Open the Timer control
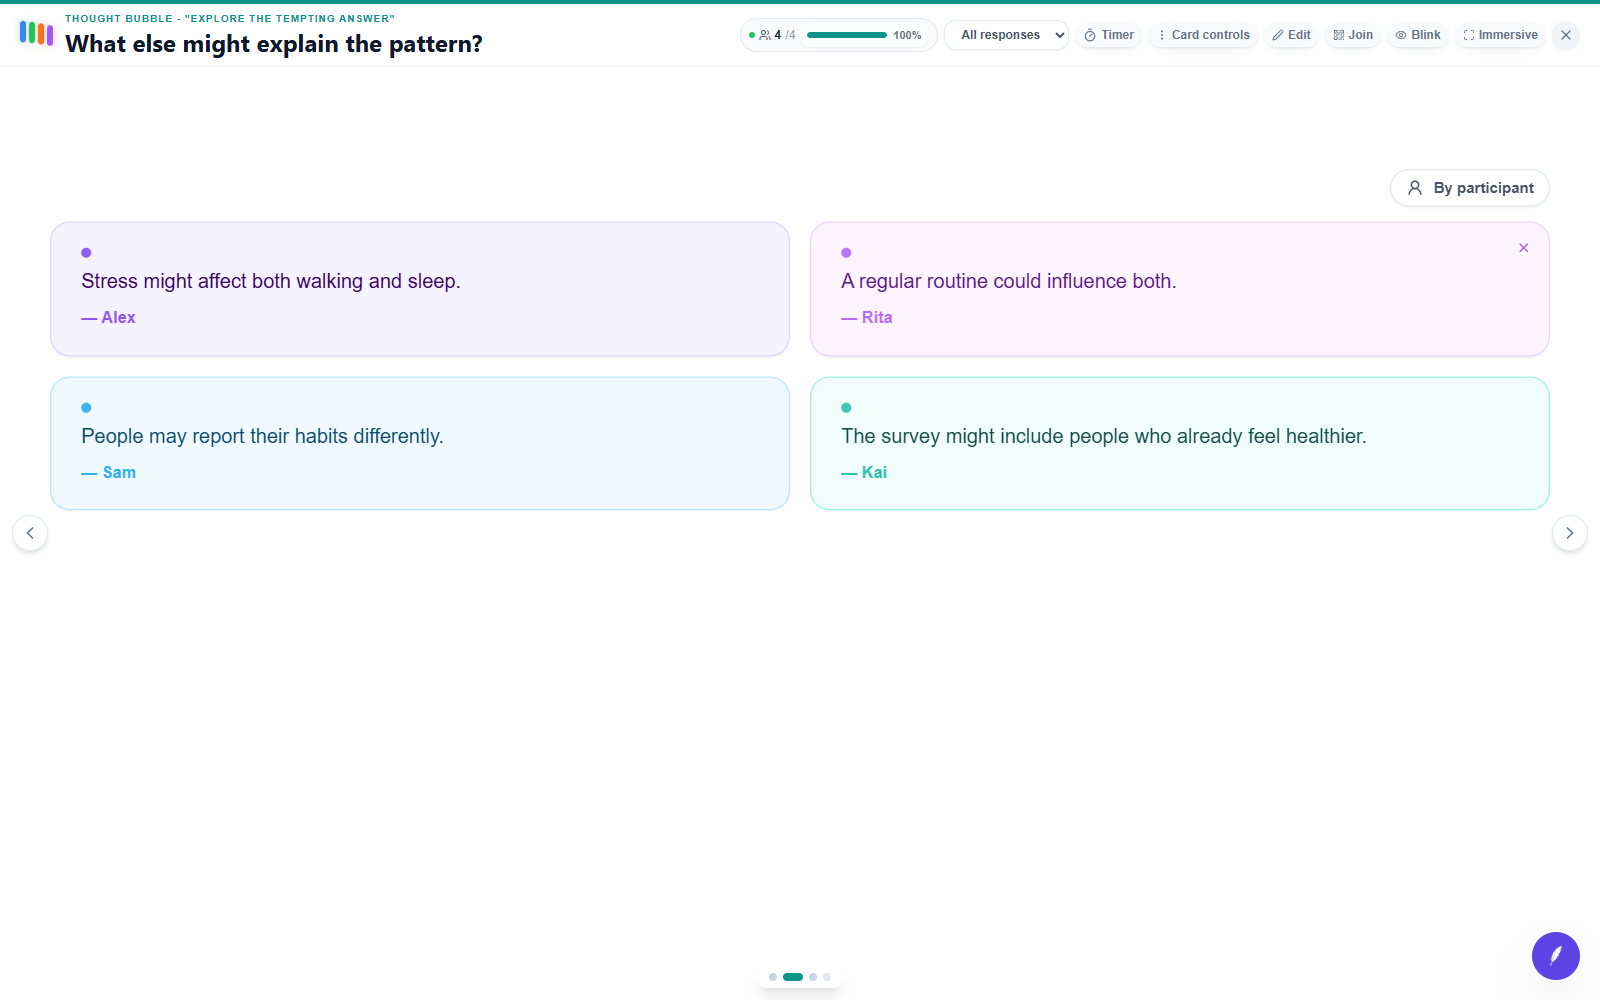 [x=1109, y=35]
